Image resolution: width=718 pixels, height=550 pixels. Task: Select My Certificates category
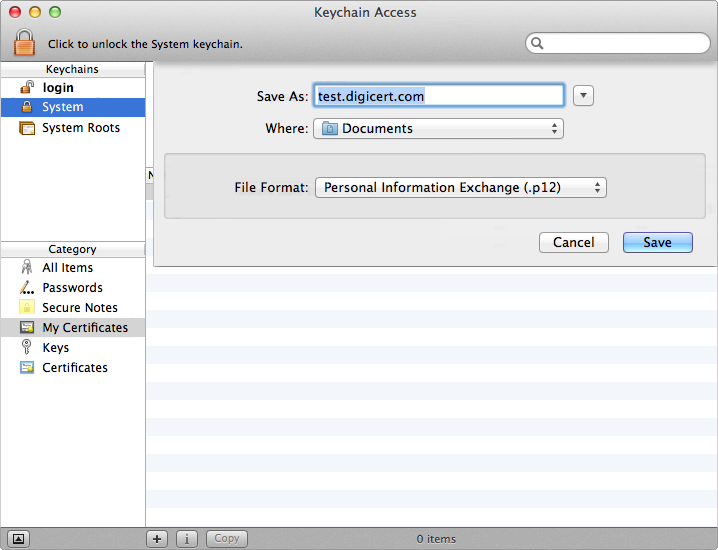[x=84, y=328]
